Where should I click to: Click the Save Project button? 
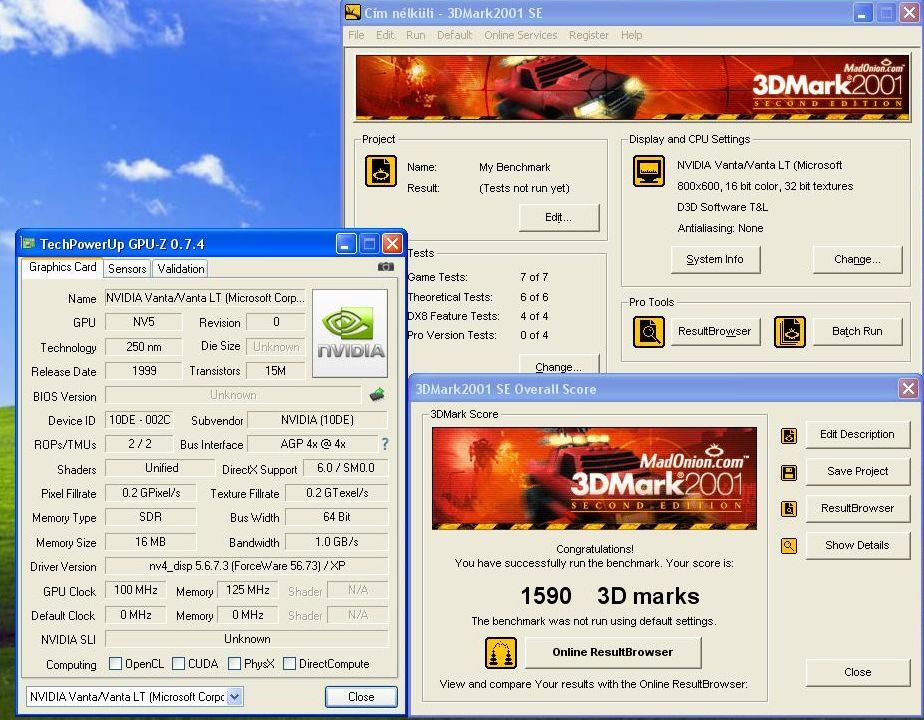point(857,471)
